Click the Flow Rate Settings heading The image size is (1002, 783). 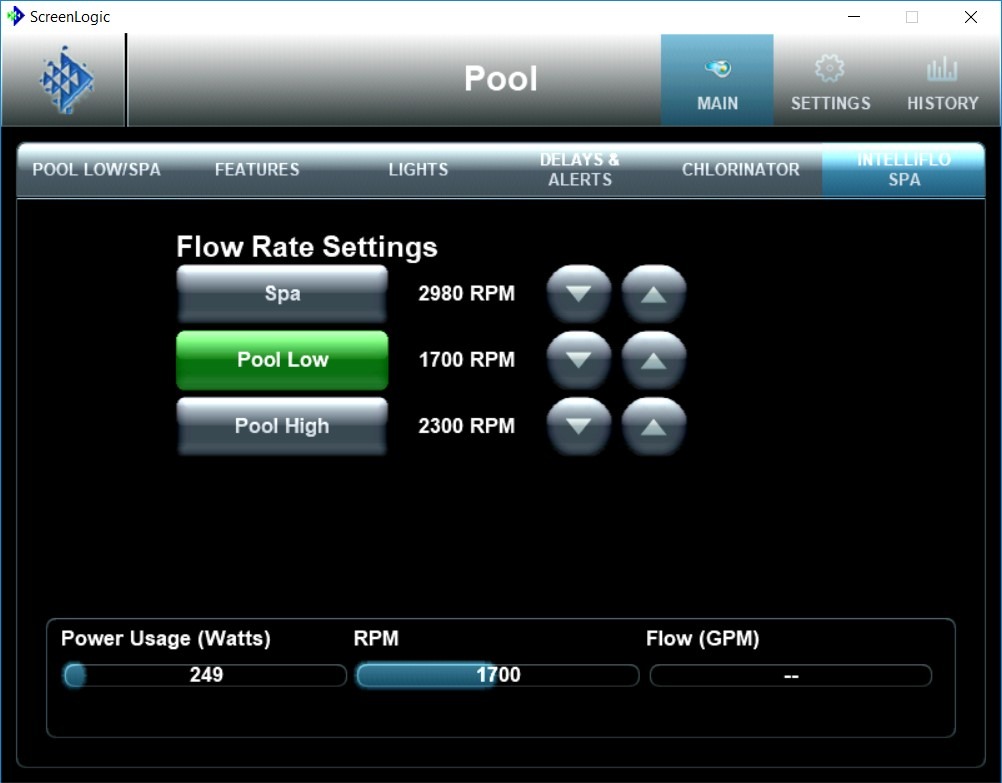(307, 247)
